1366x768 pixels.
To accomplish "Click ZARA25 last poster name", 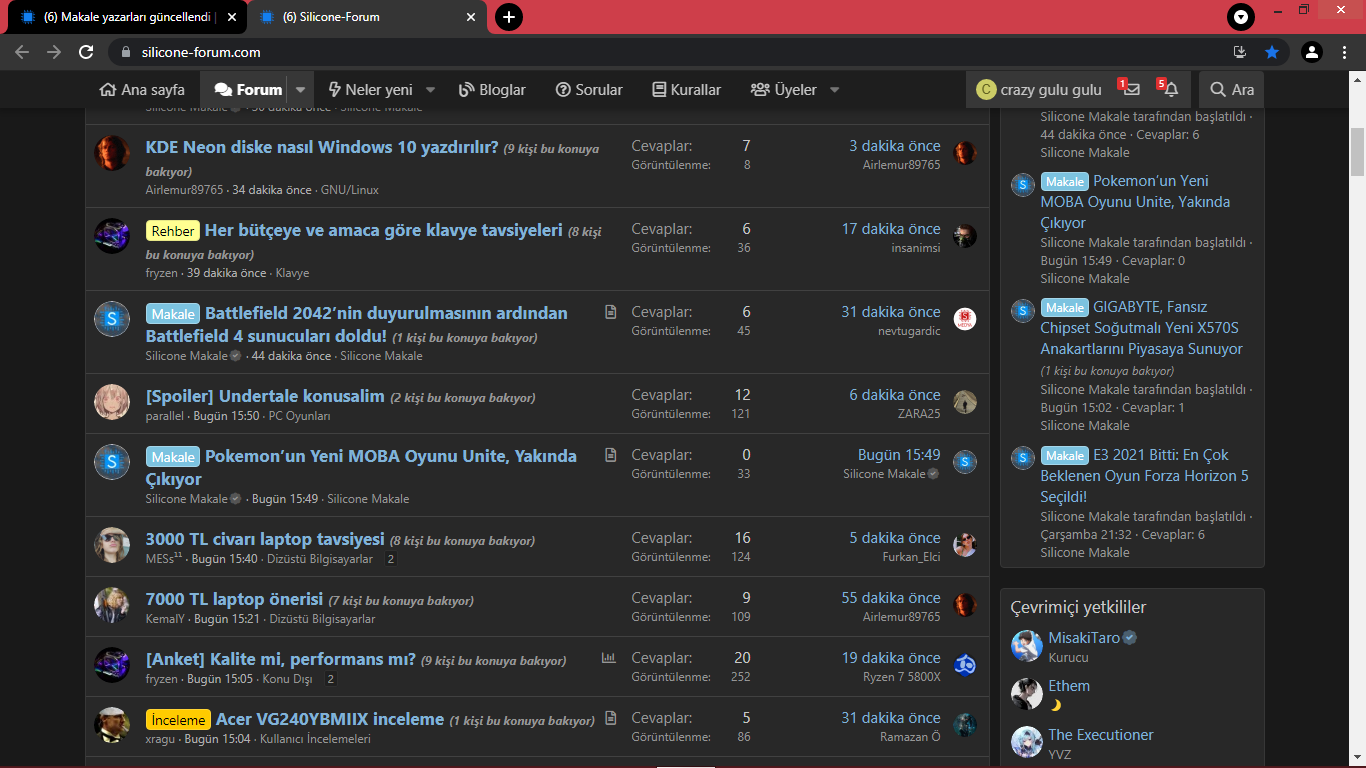I will [x=919, y=414].
